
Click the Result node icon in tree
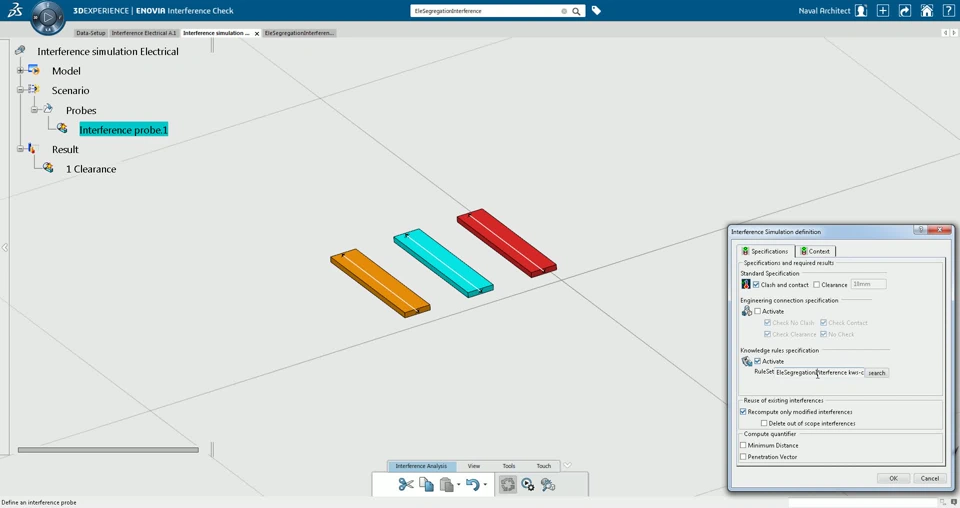click(32, 148)
